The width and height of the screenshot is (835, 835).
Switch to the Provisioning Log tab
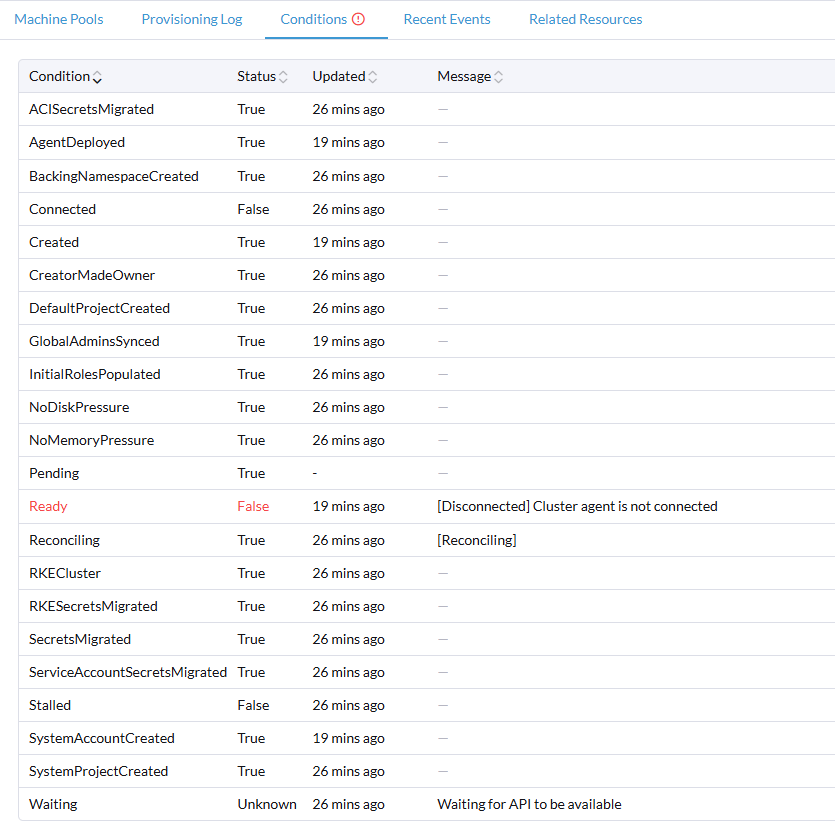click(x=192, y=19)
